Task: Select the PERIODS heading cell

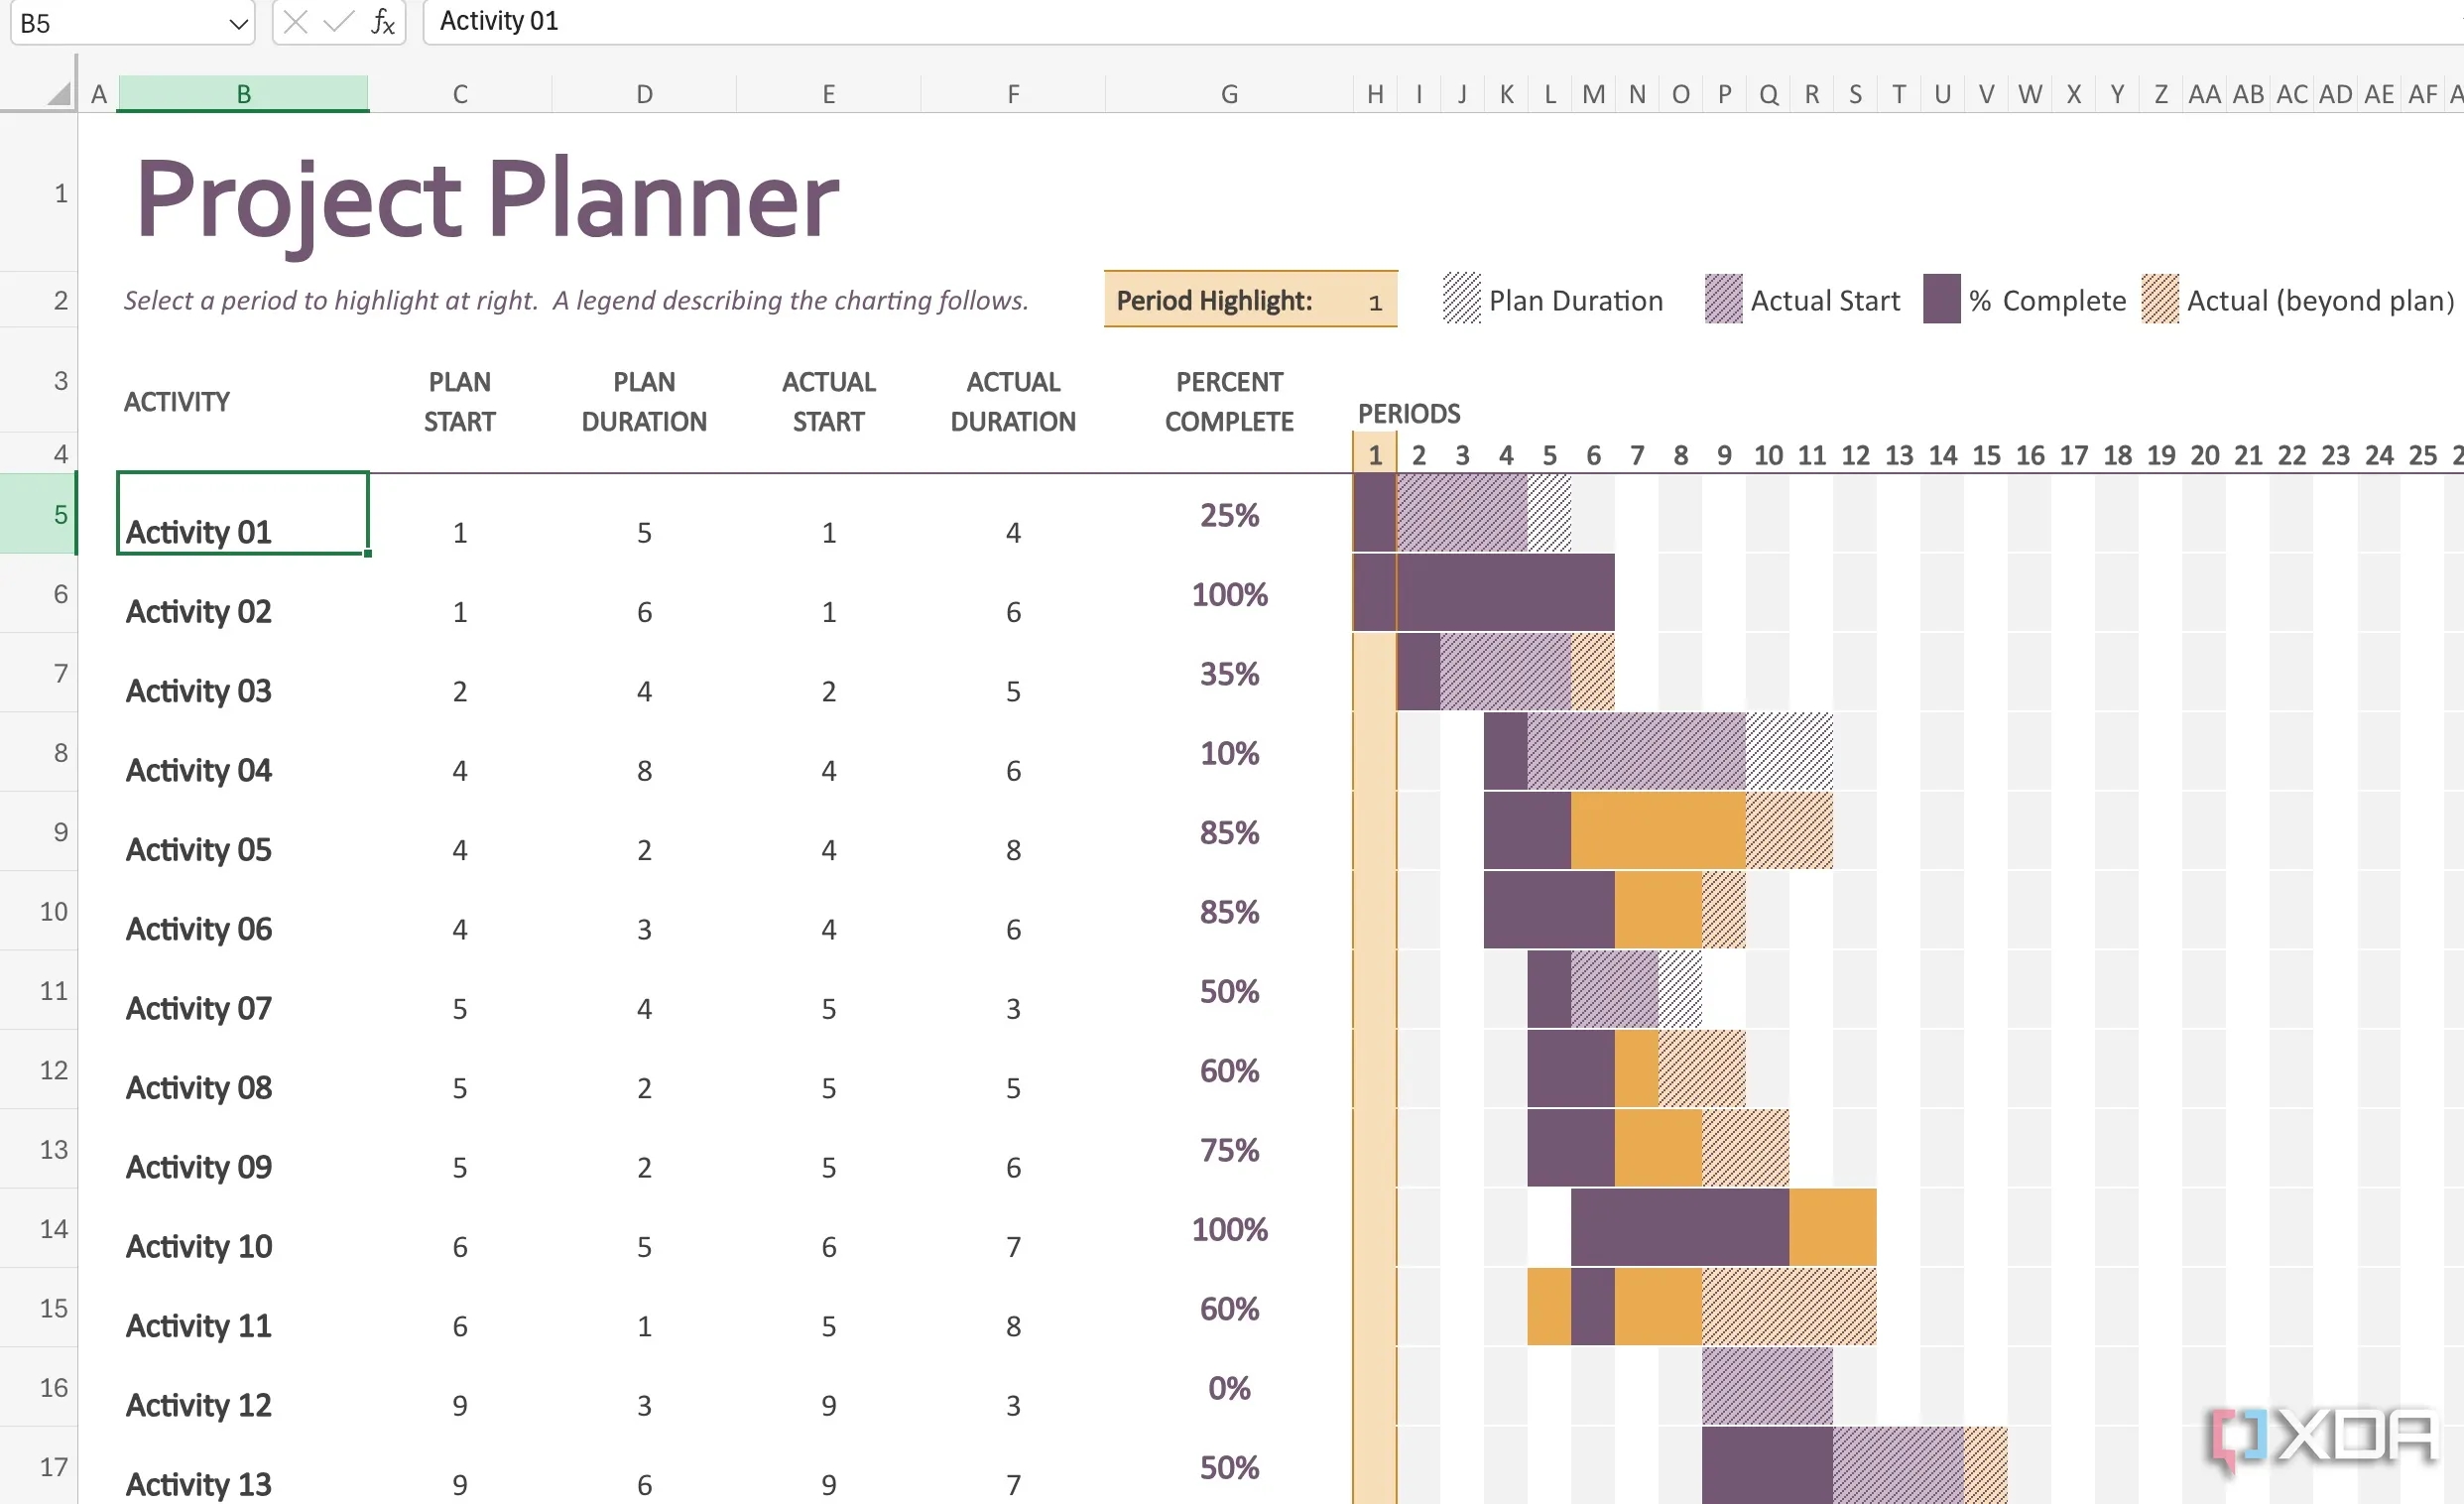Action: [x=1409, y=413]
